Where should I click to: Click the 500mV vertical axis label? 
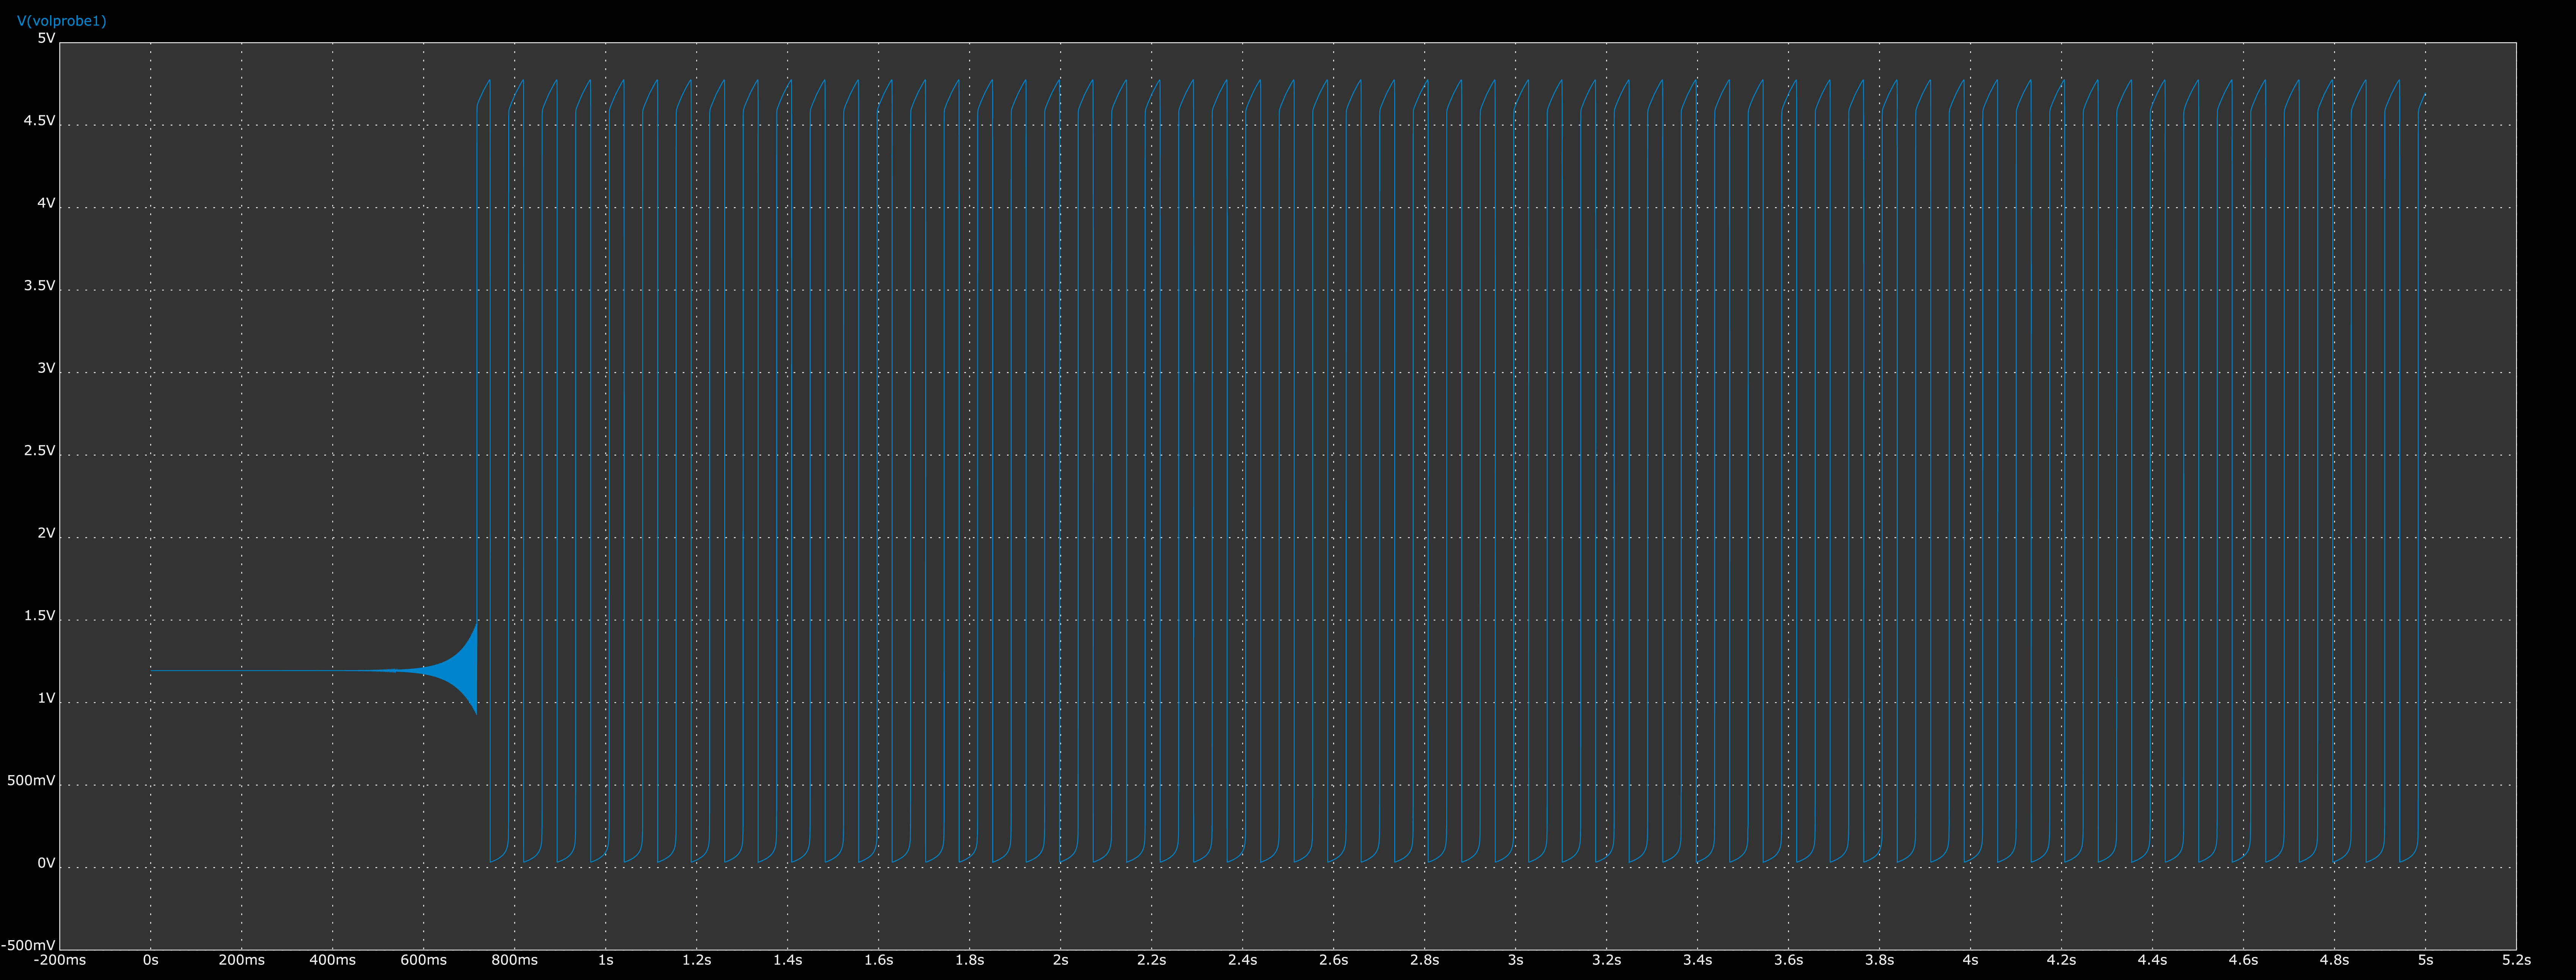pos(31,781)
